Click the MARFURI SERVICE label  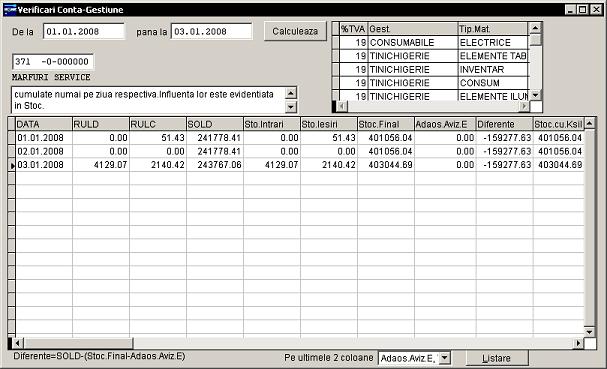click(51, 77)
